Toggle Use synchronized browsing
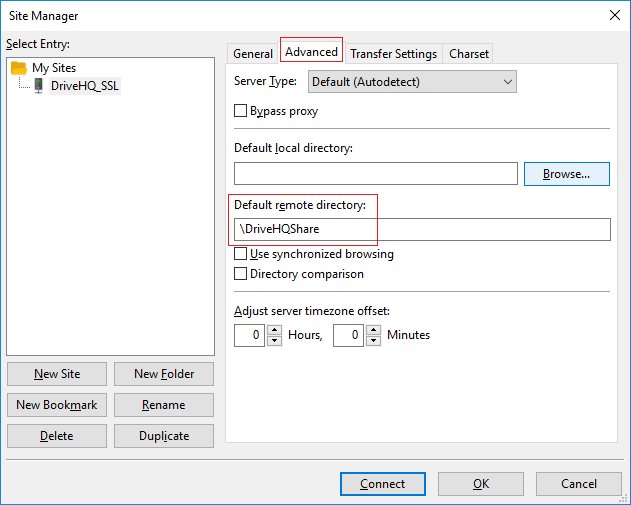 [241, 254]
